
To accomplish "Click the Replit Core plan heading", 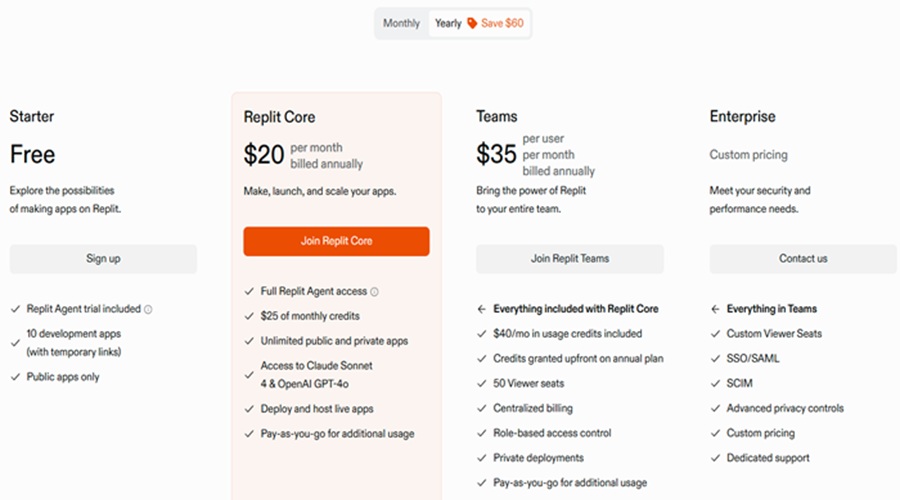I will pos(280,117).
